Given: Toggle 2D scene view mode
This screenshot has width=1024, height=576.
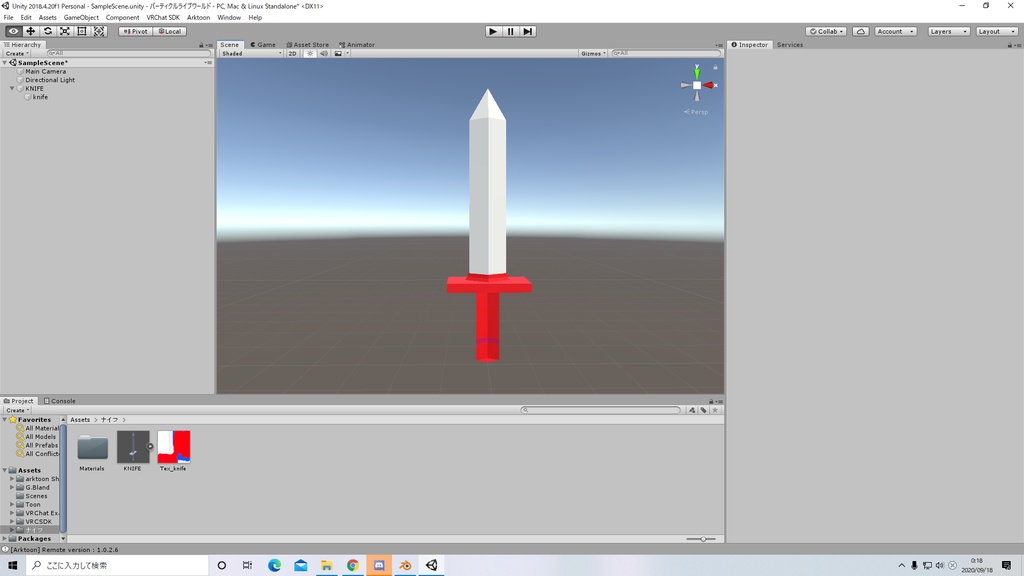Looking at the screenshot, I should [293, 54].
